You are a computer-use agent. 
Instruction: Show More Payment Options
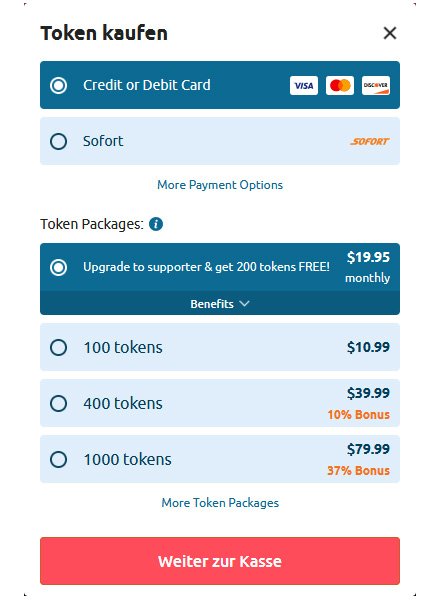pos(220,185)
